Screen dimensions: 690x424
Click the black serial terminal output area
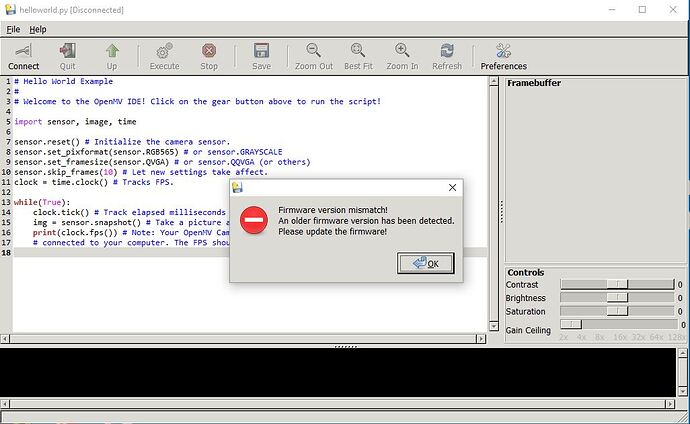[338, 372]
